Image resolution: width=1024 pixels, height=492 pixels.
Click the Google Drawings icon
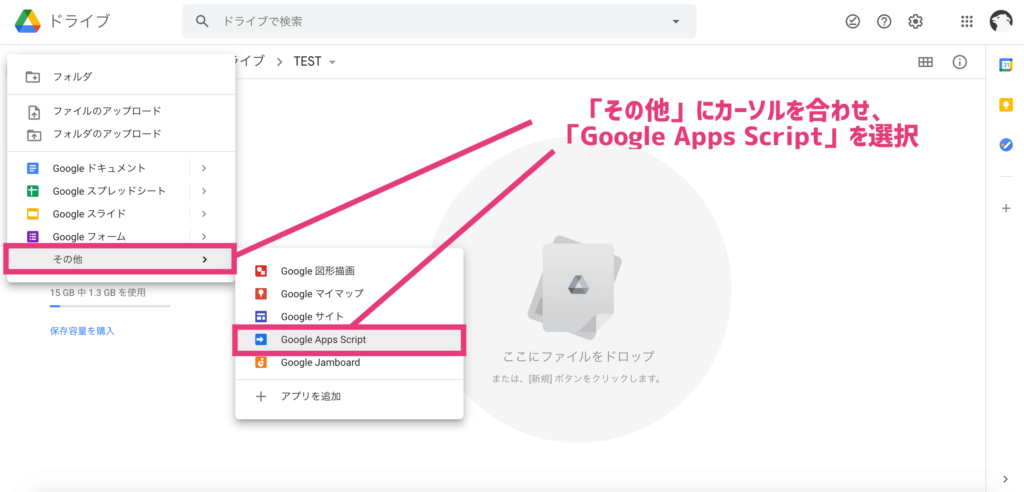261,271
